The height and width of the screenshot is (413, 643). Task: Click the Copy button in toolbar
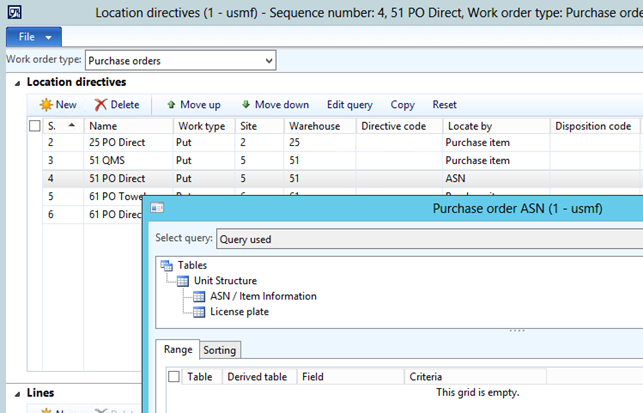(x=402, y=105)
